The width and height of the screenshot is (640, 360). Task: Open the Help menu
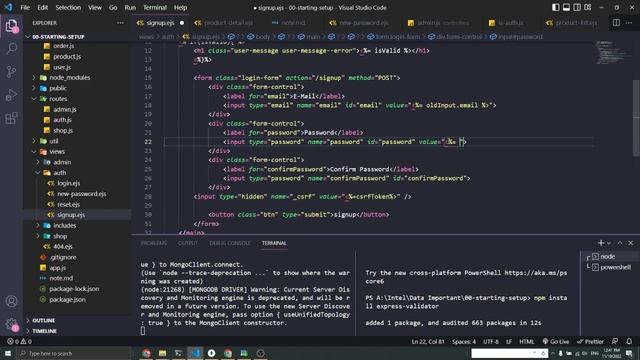pyautogui.click(x=180, y=7)
